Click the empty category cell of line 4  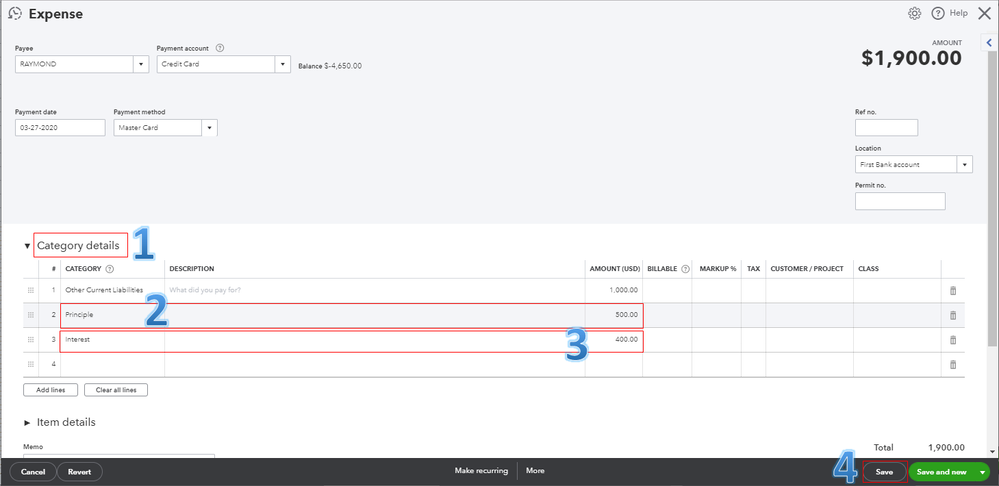[113, 364]
